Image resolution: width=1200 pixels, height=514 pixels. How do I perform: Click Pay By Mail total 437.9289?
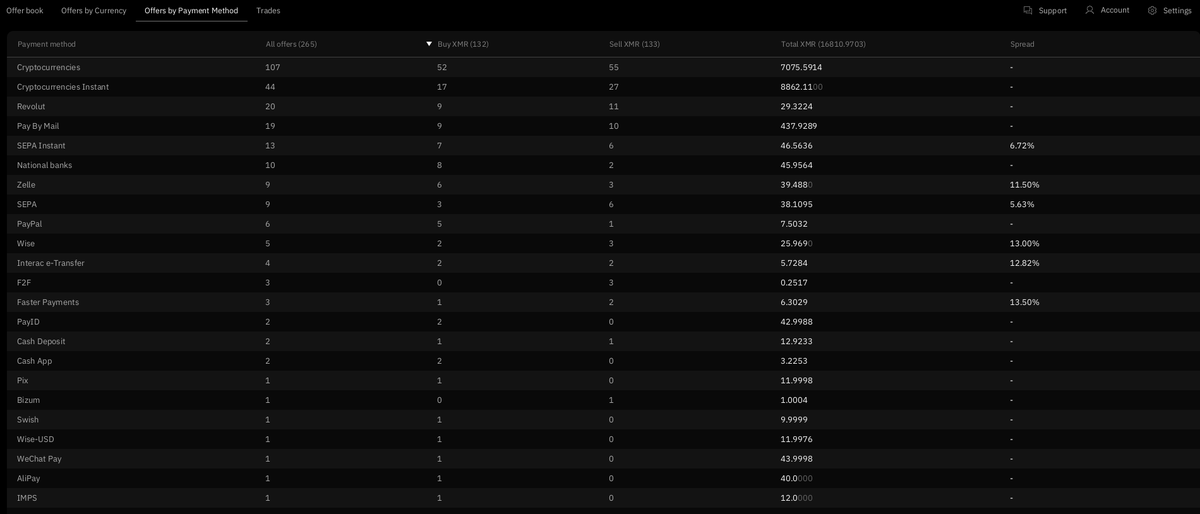pyautogui.click(x=799, y=126)
